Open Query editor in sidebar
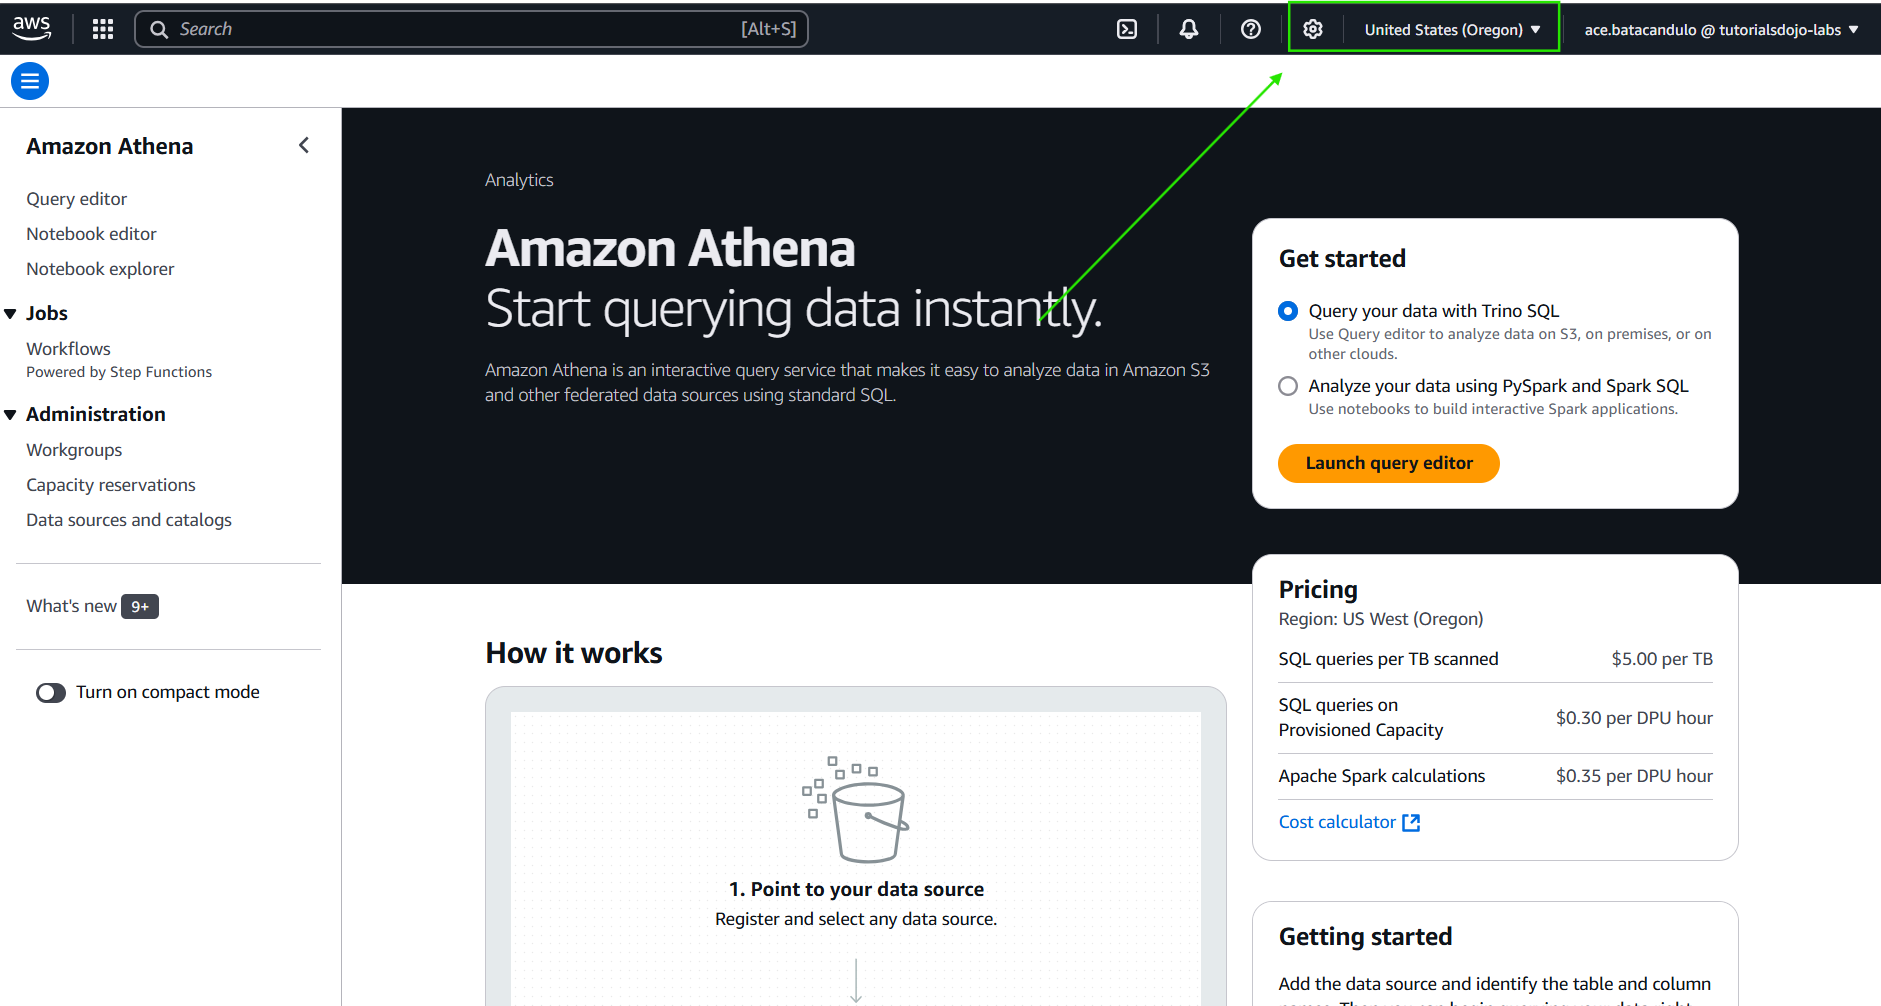Viewport: 1881px width, 1006px height. coord(76,199)
